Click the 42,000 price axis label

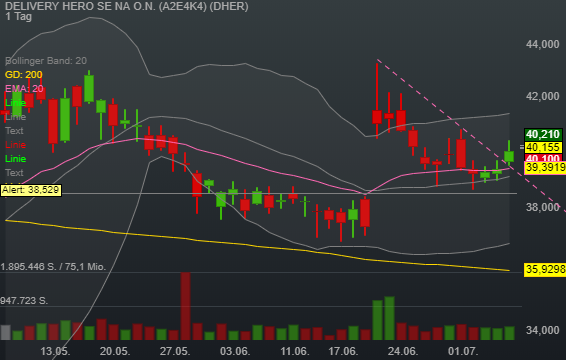543,96
